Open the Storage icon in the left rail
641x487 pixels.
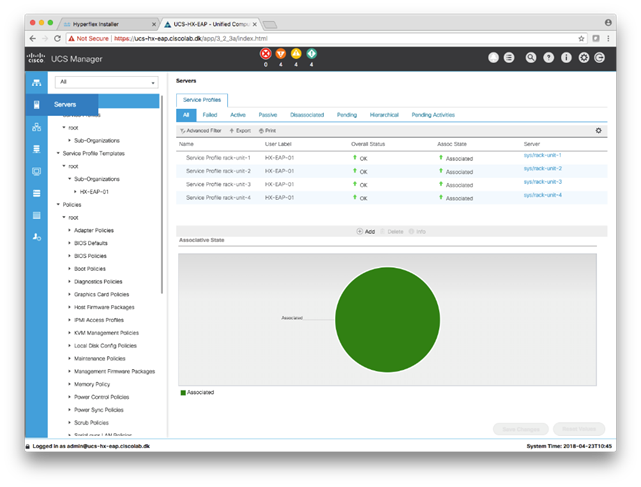(36, 193)
